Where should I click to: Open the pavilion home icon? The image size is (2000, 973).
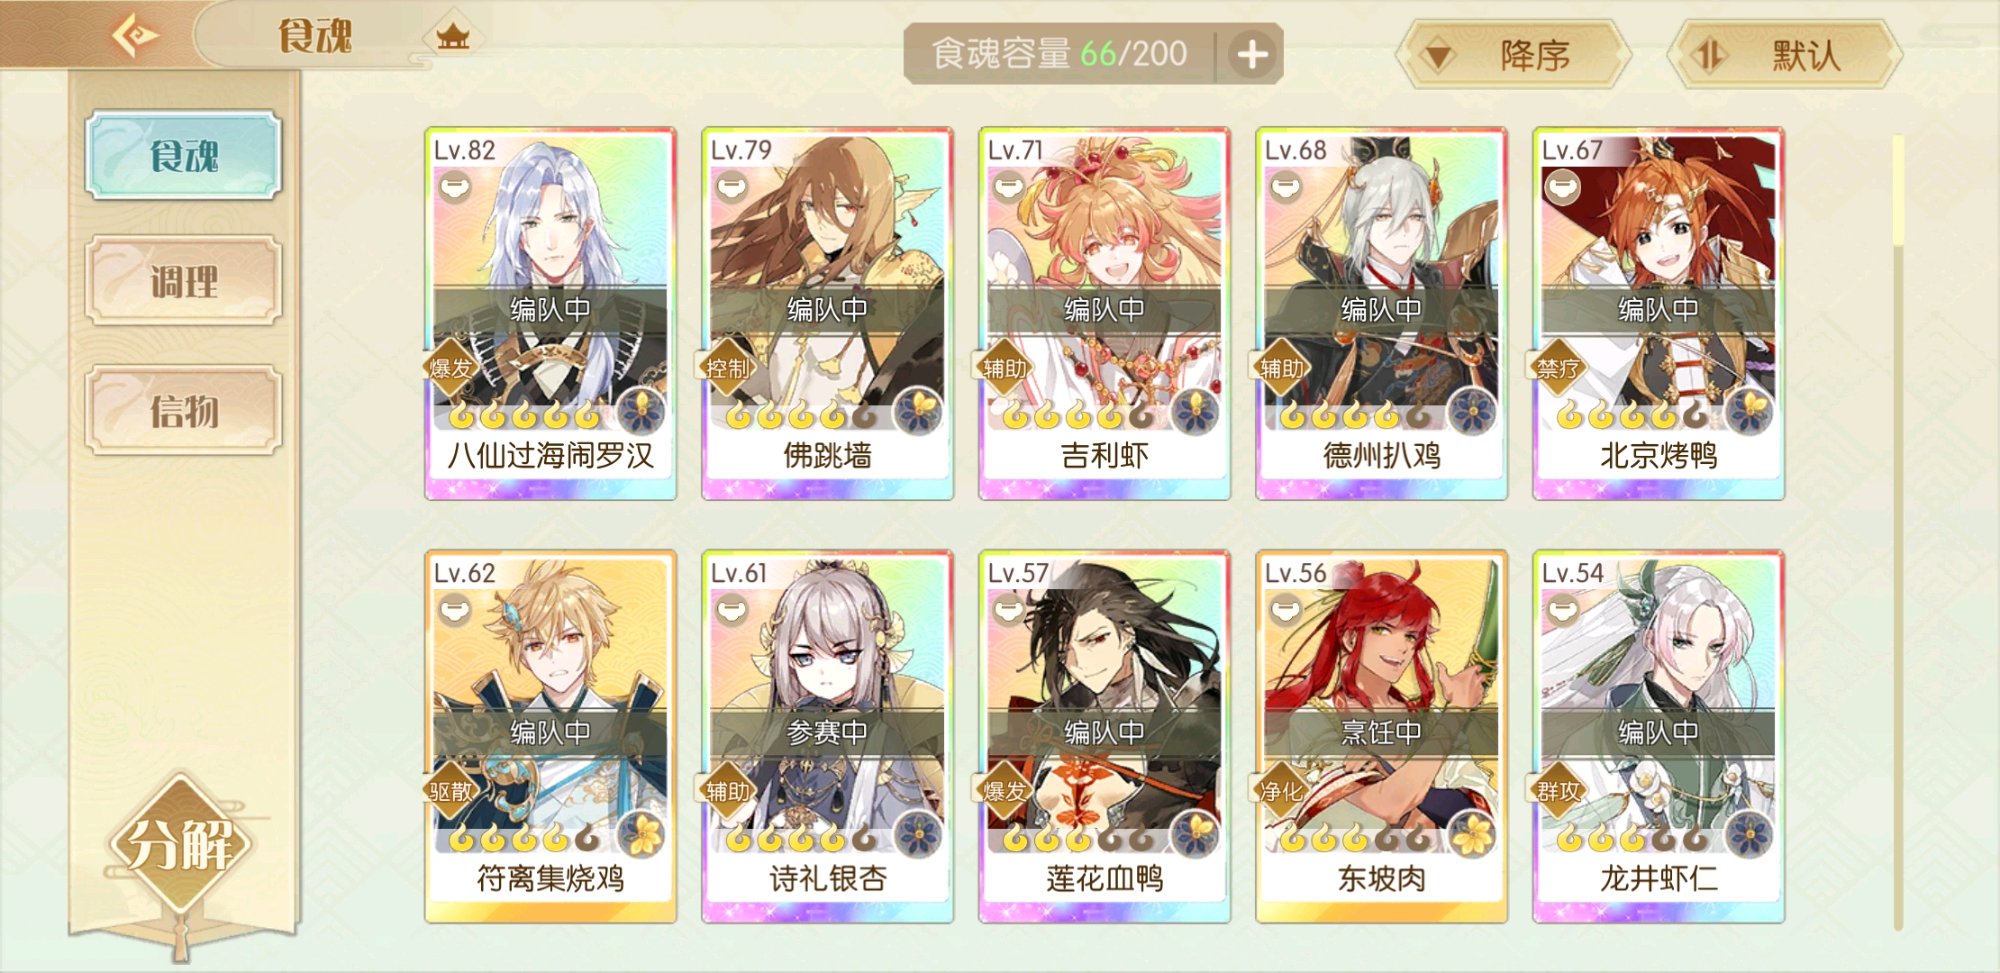453,38
